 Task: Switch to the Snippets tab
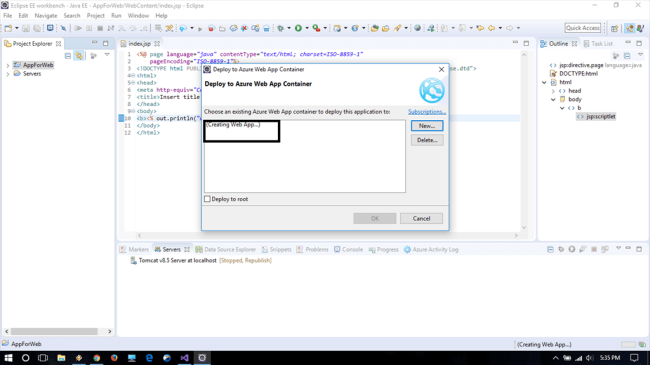click(276, 249)
